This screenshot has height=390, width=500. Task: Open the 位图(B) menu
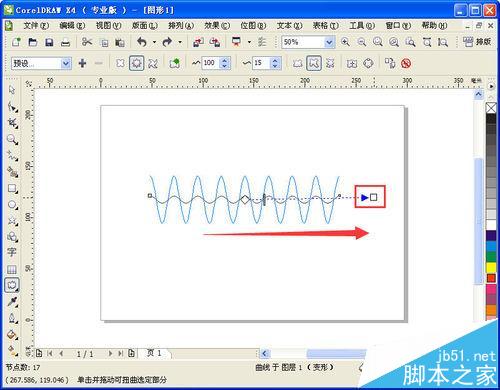tap(253, 25)
